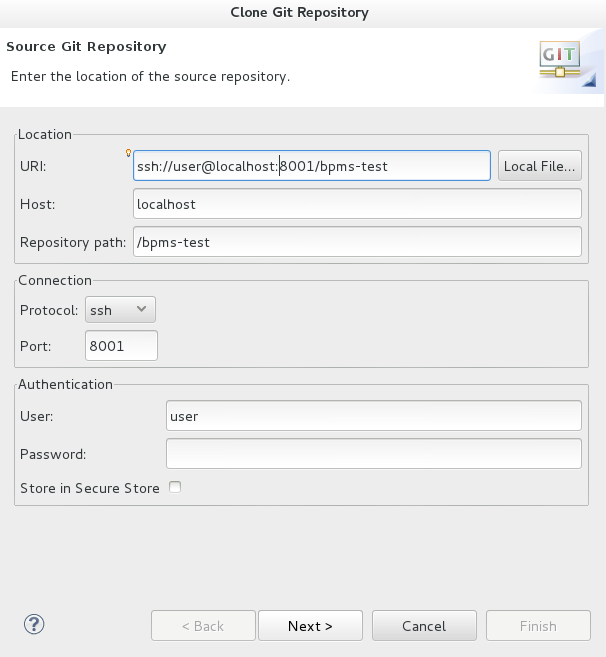Click the greyed-out Finish button
606x657 pixels.
click(x=538, y=626)
